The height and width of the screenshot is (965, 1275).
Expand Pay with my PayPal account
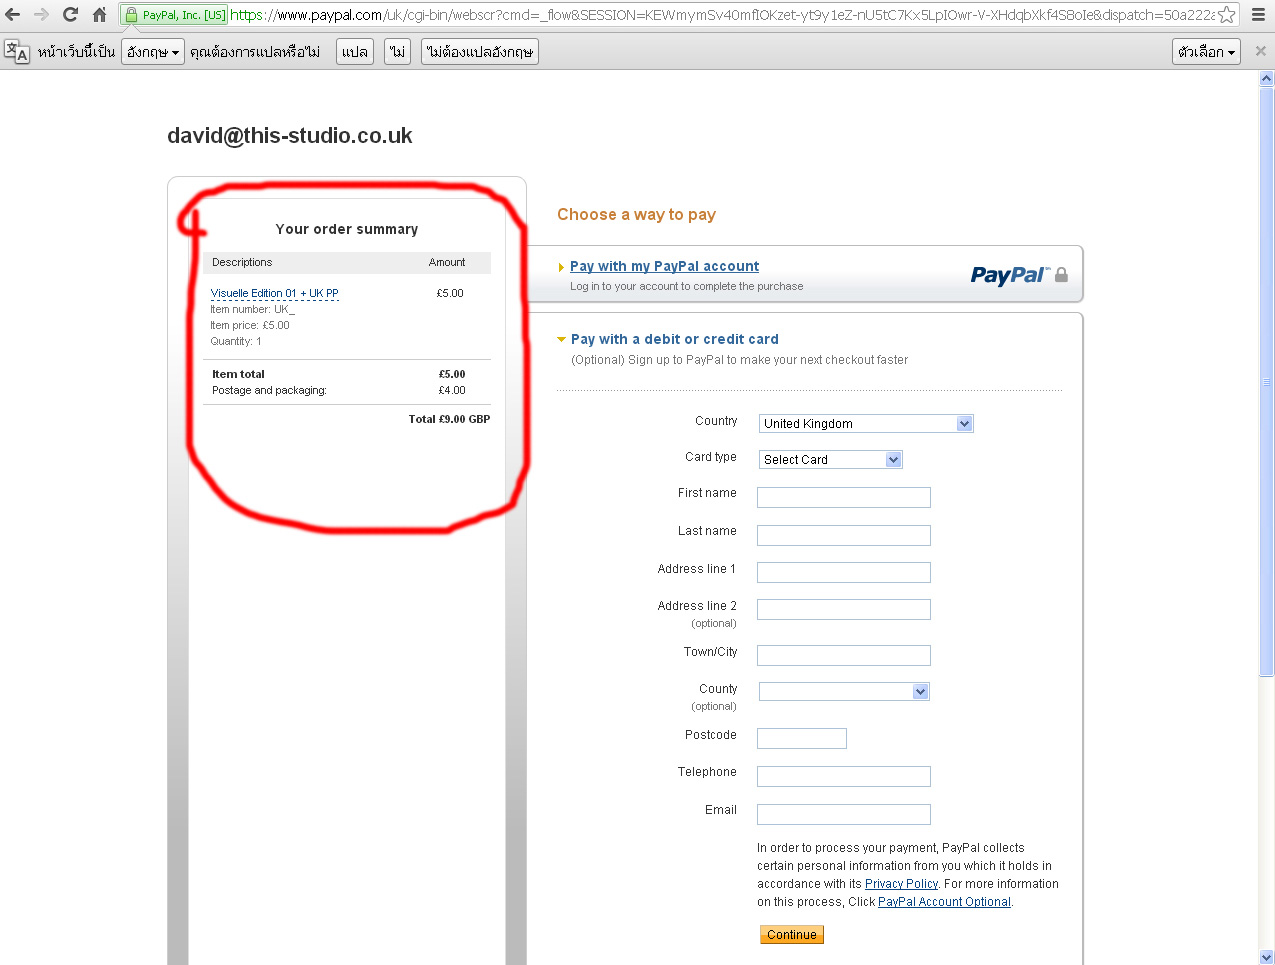pyautogui.click(x=664, y=266)
